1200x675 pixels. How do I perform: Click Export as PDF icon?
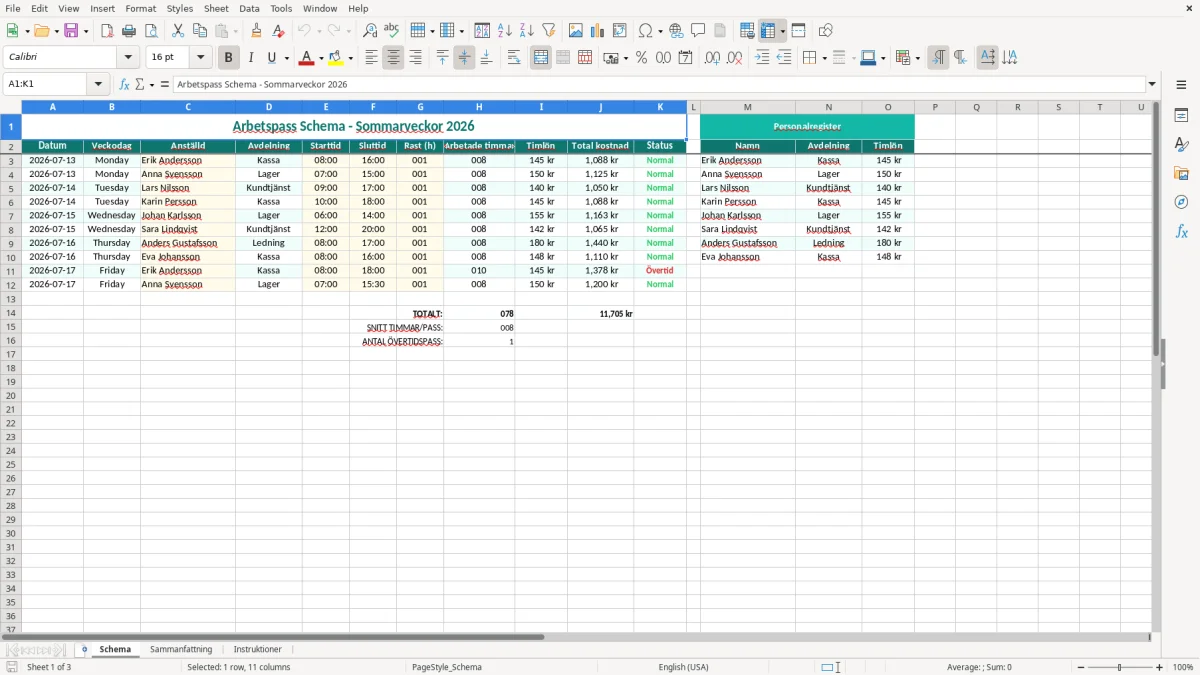pos(107,31)
